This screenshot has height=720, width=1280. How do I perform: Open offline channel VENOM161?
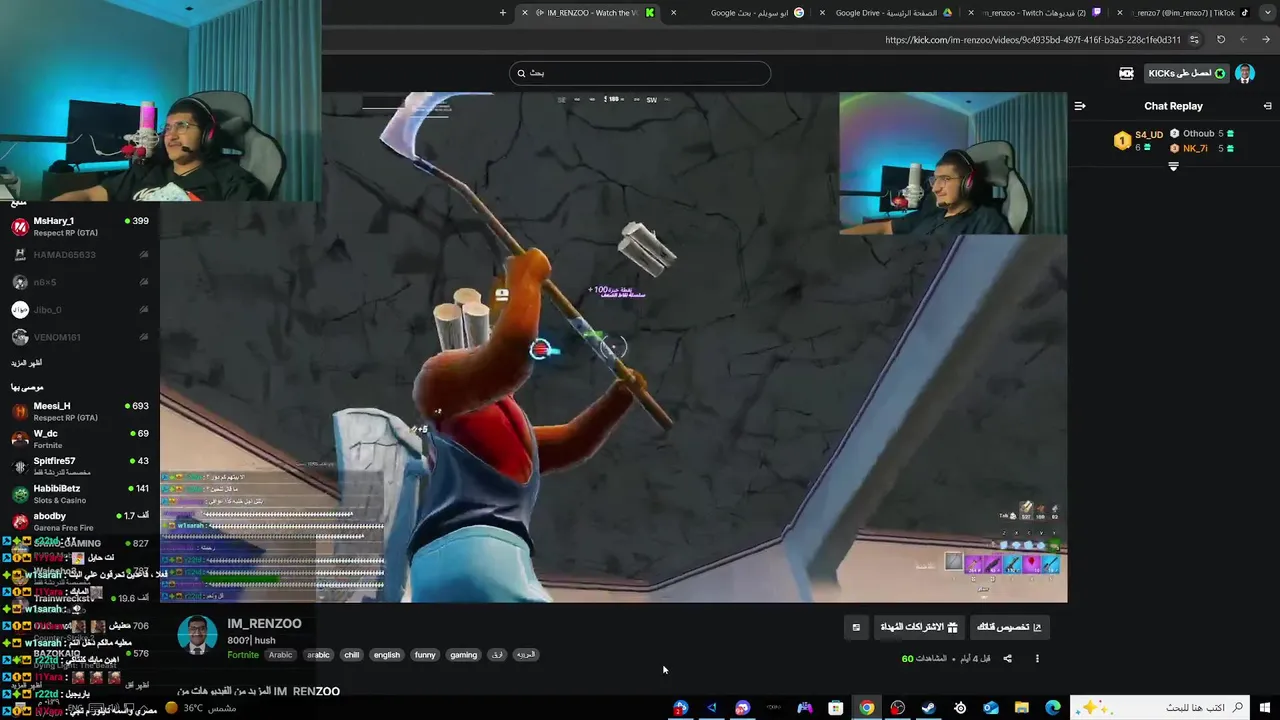[80, 337]
